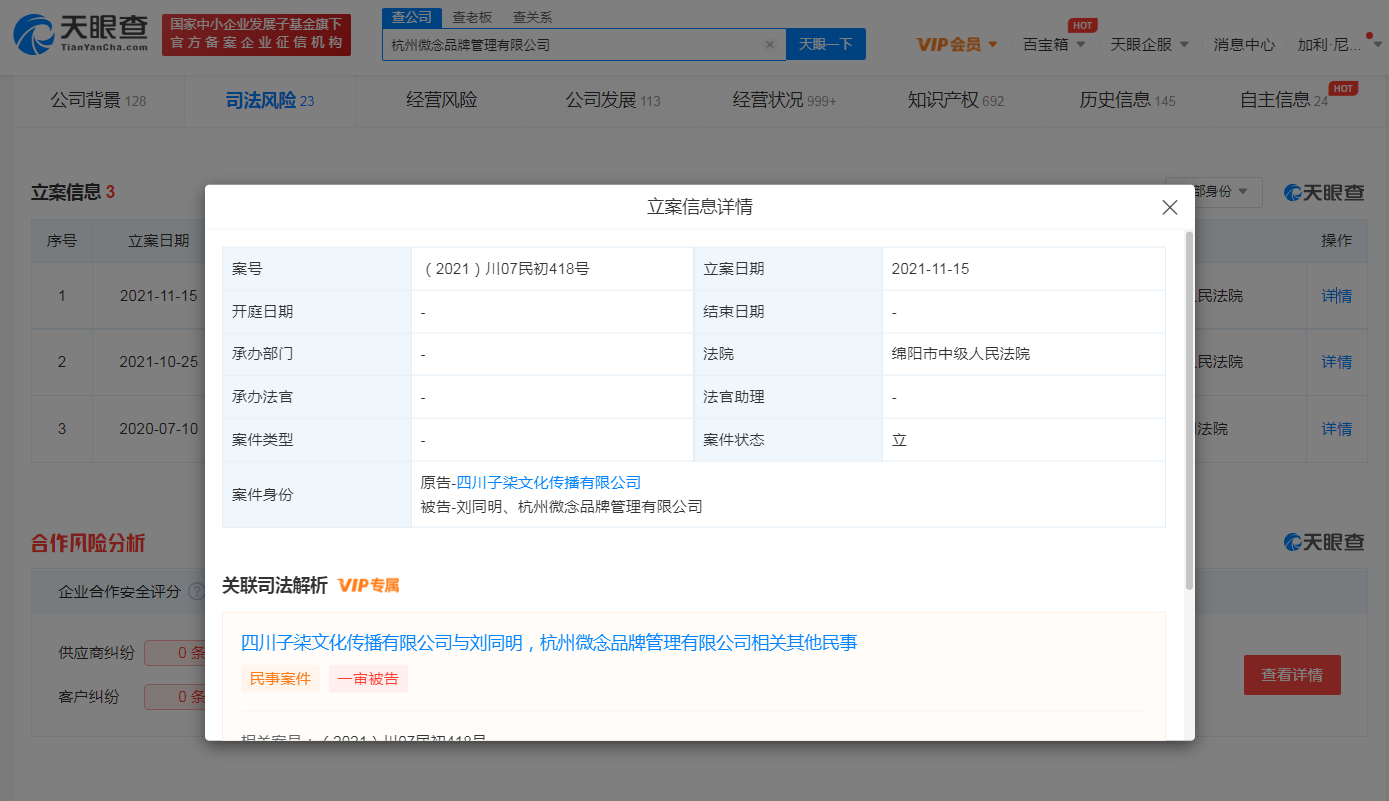Click the help icon beside 企业合作安全评分
Image resolution: width=1389 pixels, height=801 pixels.
(196, 591)
